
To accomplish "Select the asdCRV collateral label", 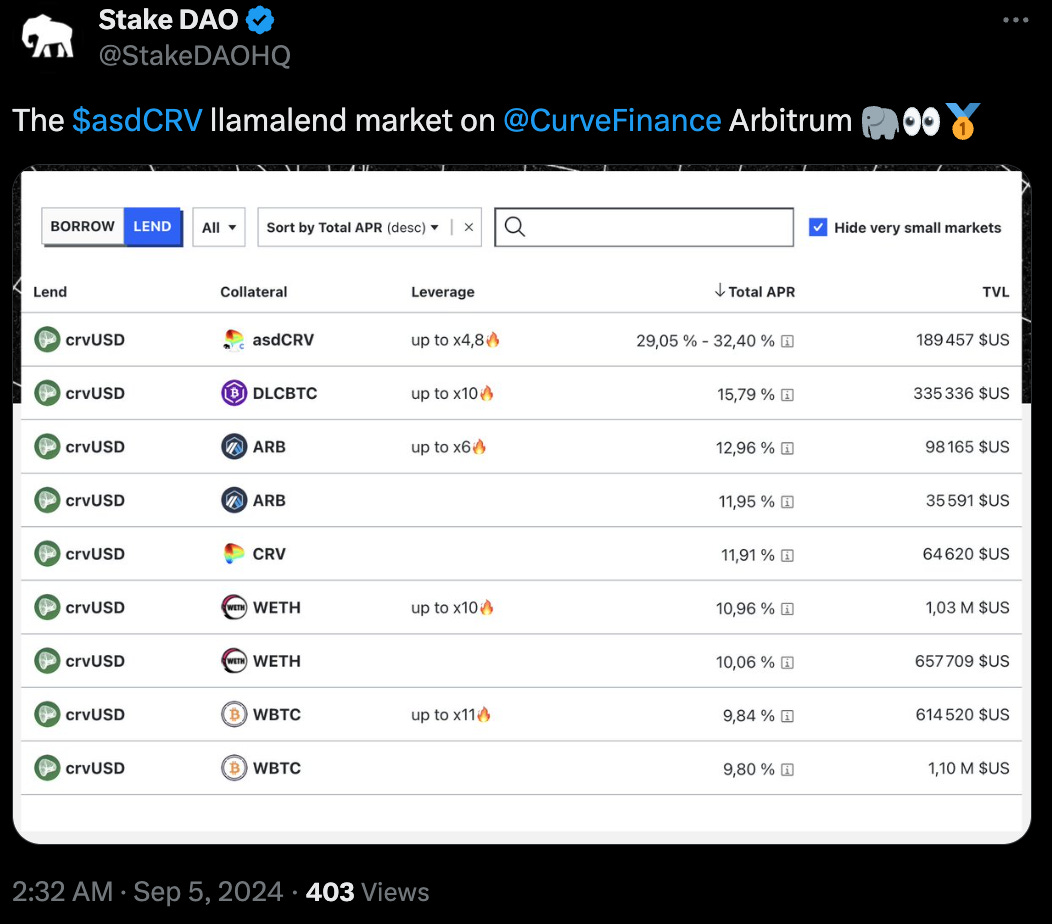I will click(x=283, y=340).
